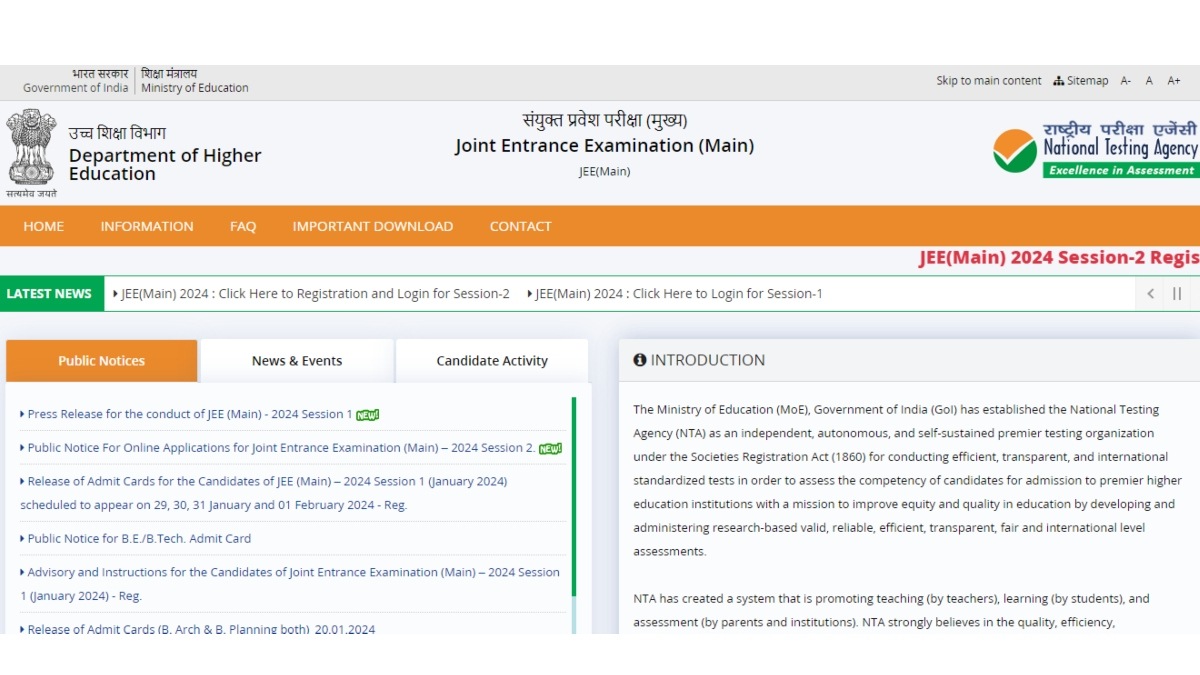Viewport: 1200px width, 675px height.
Task: Pause the latest news ticker
Action: pyautogui.click(x=1177, y=294)
